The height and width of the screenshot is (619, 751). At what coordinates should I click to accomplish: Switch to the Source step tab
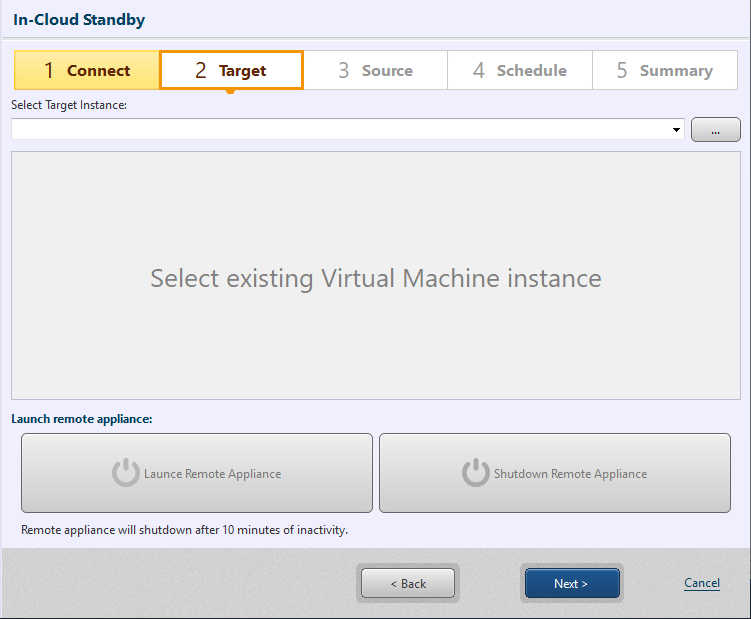pos(375,71)
